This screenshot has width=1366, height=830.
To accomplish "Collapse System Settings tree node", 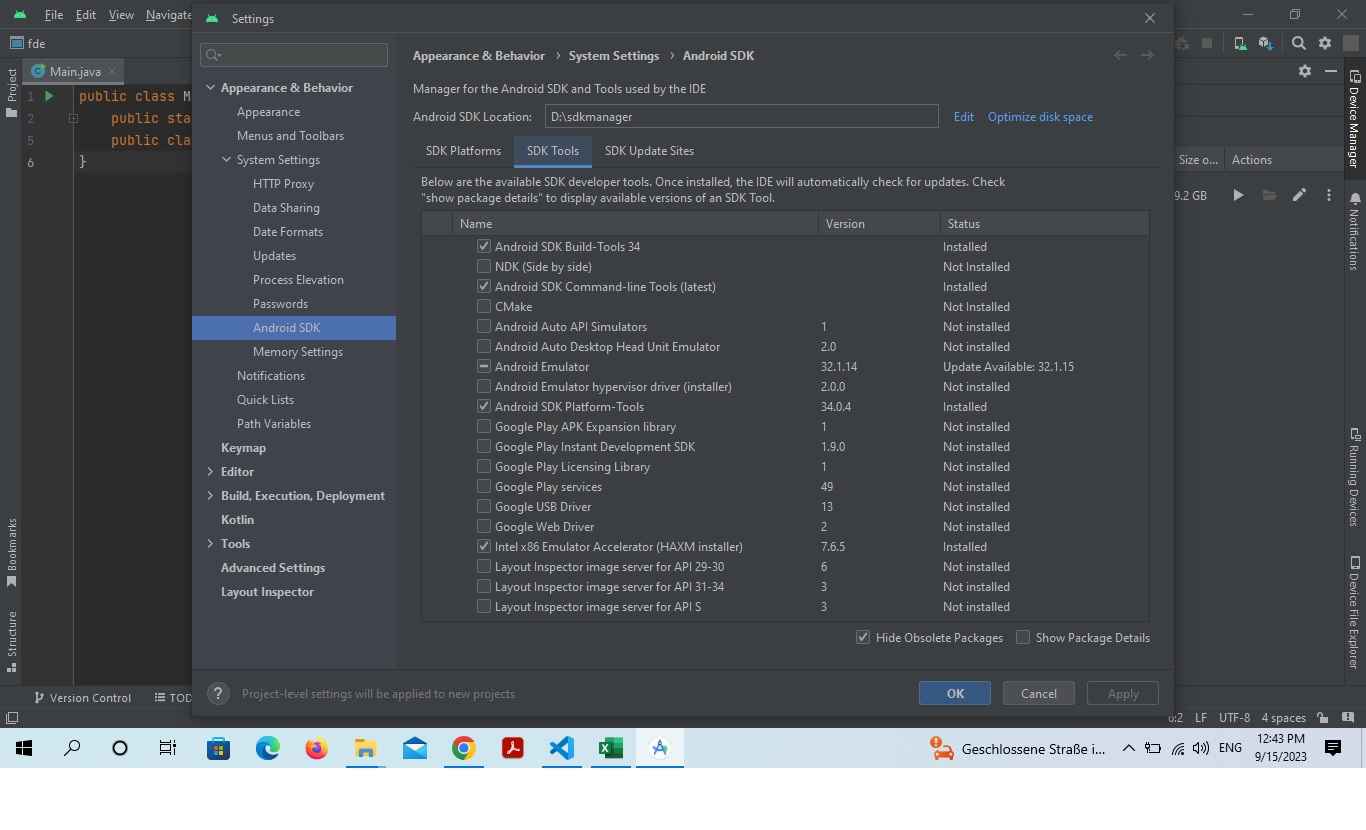I will (x=226, y=160).
